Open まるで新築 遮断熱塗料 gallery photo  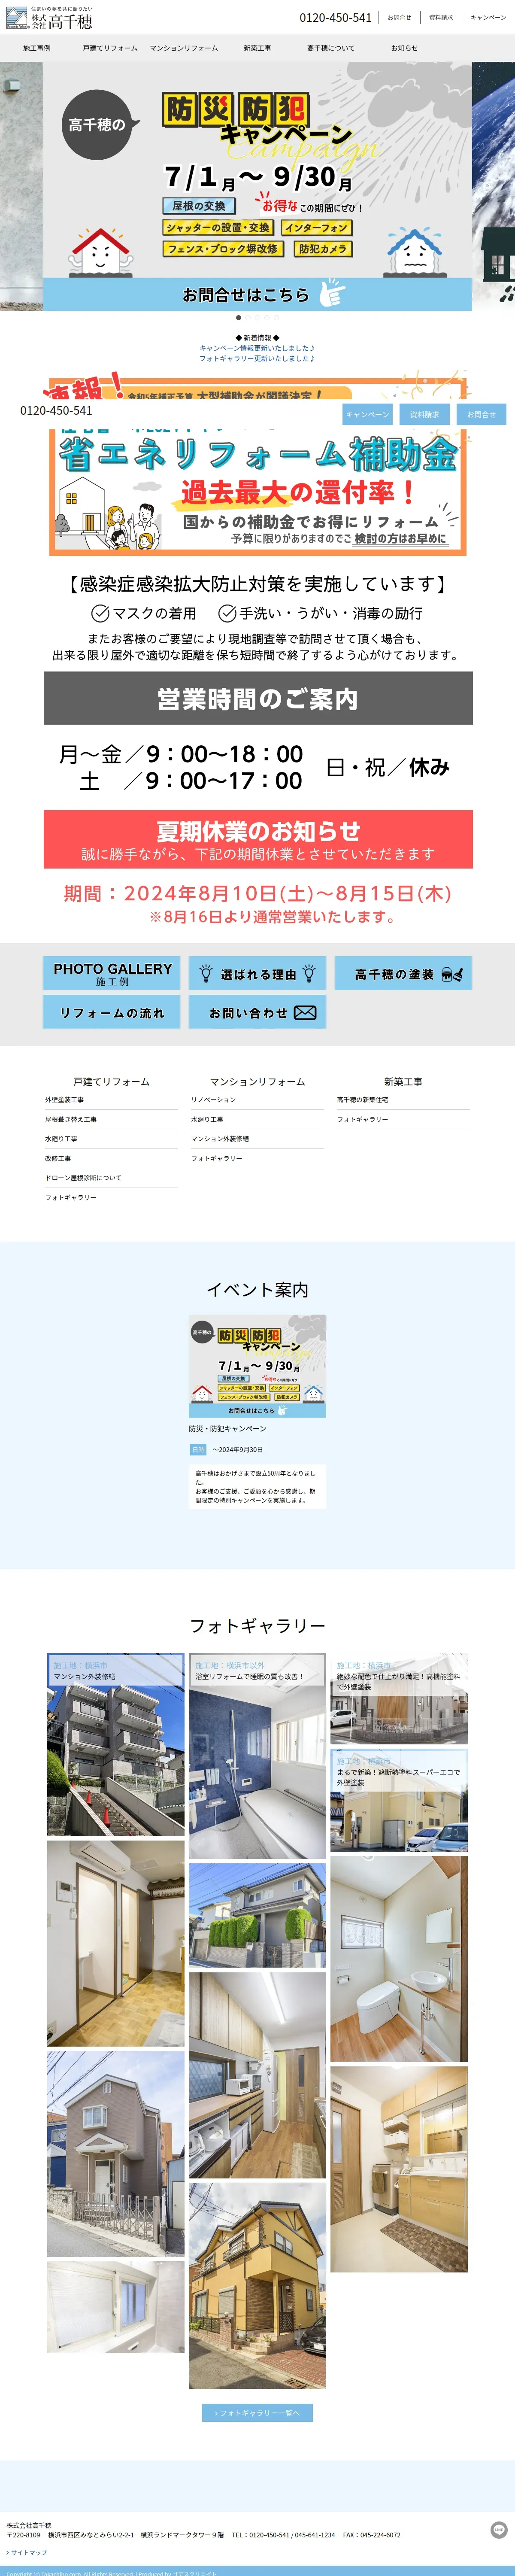pos(399,1800)
